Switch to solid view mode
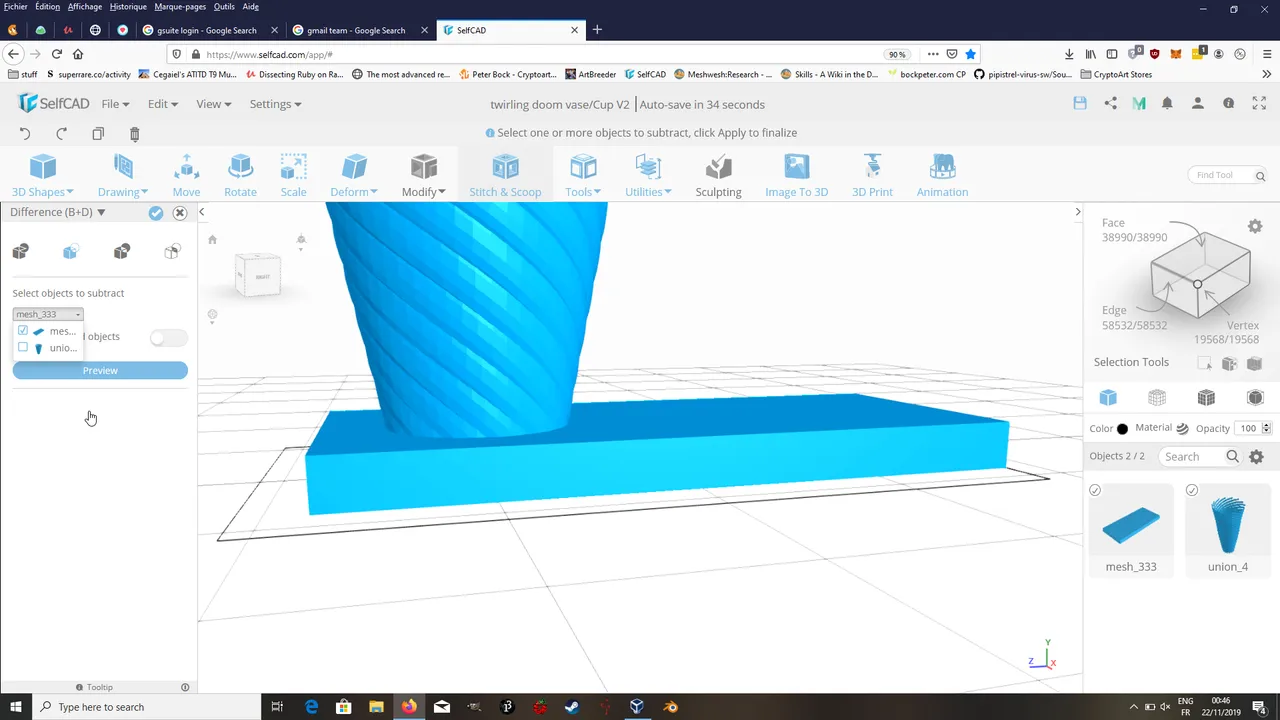This screenshot has width=1280, height=720. [x=1108, y=398]
